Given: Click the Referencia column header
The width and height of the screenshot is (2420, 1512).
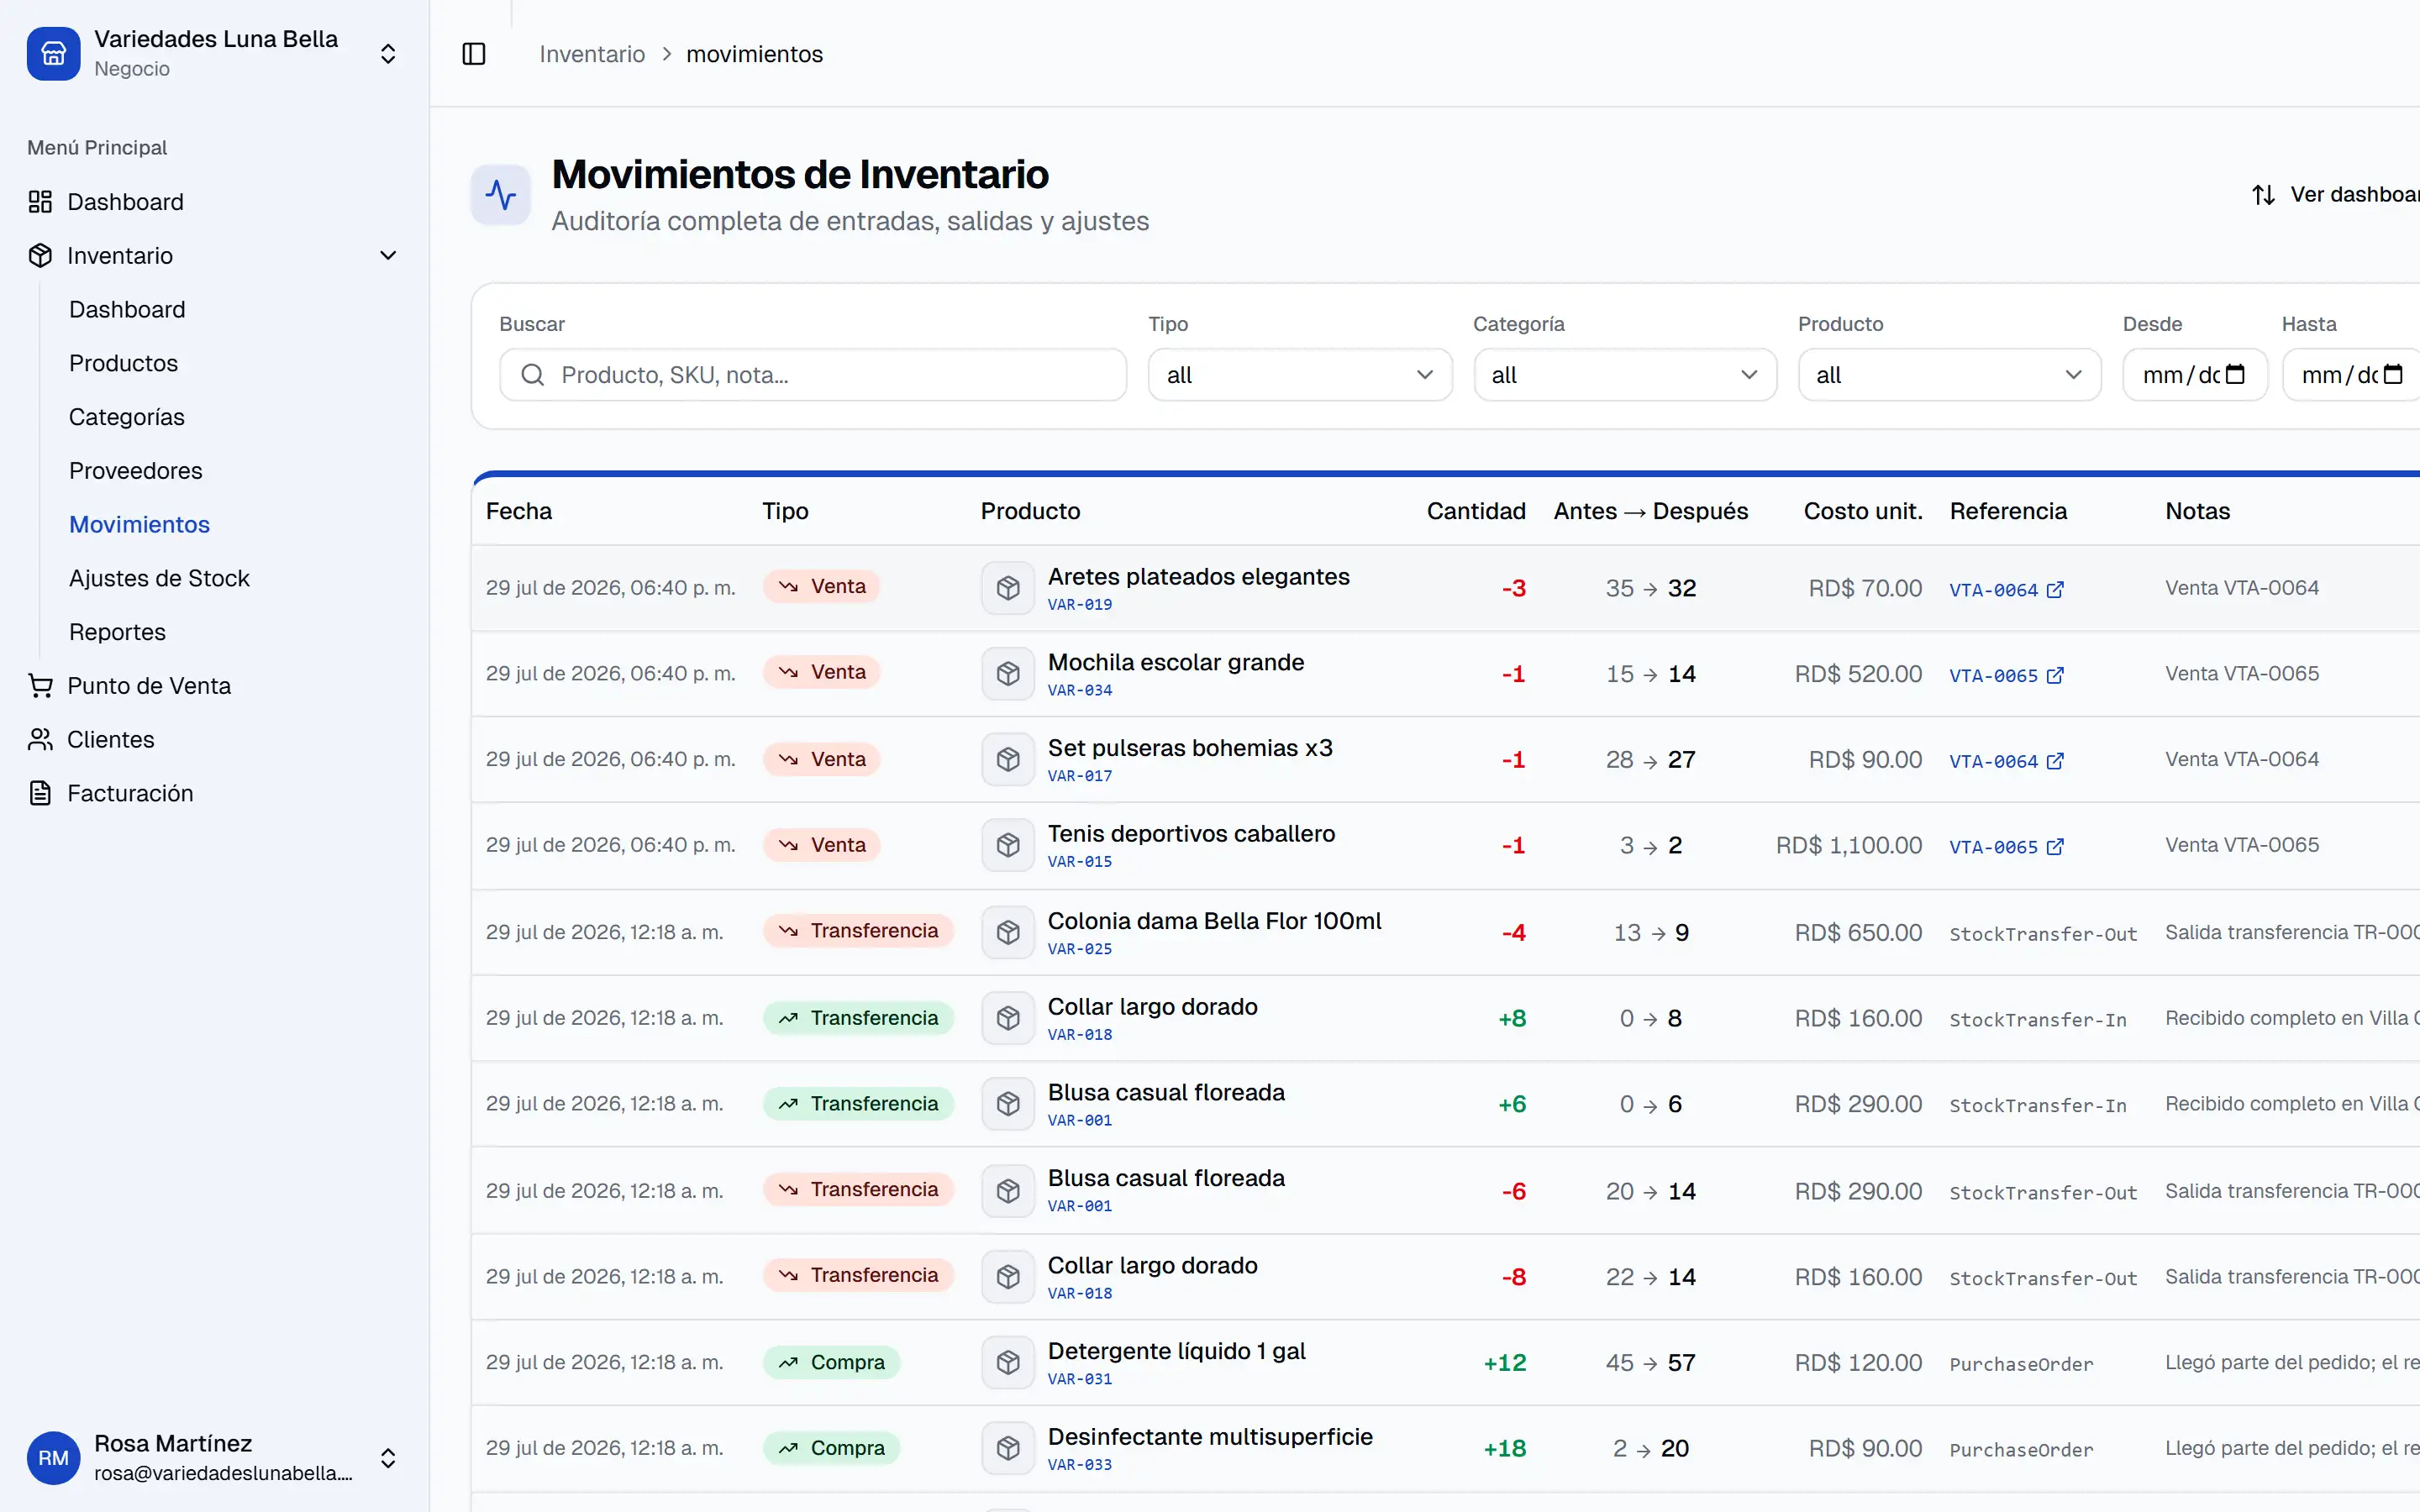Looking at the screenshot, I should pos(2008,511).
